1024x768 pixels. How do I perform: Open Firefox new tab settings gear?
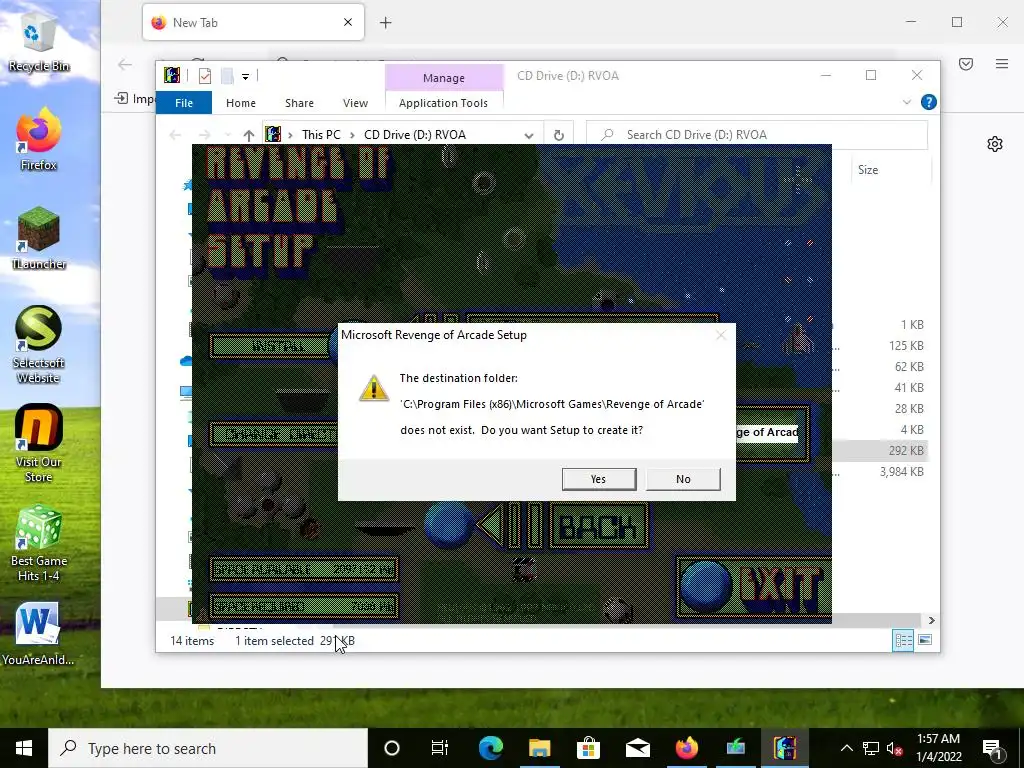click(x=995, y=144)
